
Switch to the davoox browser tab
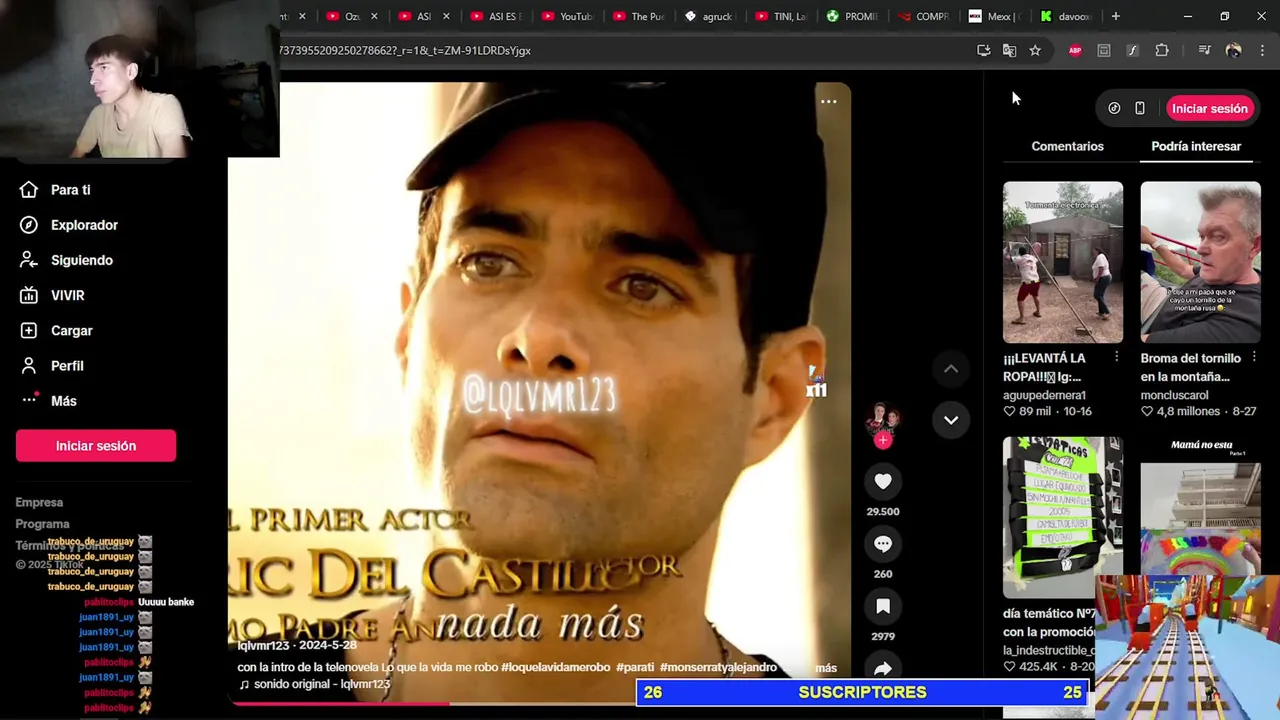pos(1066,16)
